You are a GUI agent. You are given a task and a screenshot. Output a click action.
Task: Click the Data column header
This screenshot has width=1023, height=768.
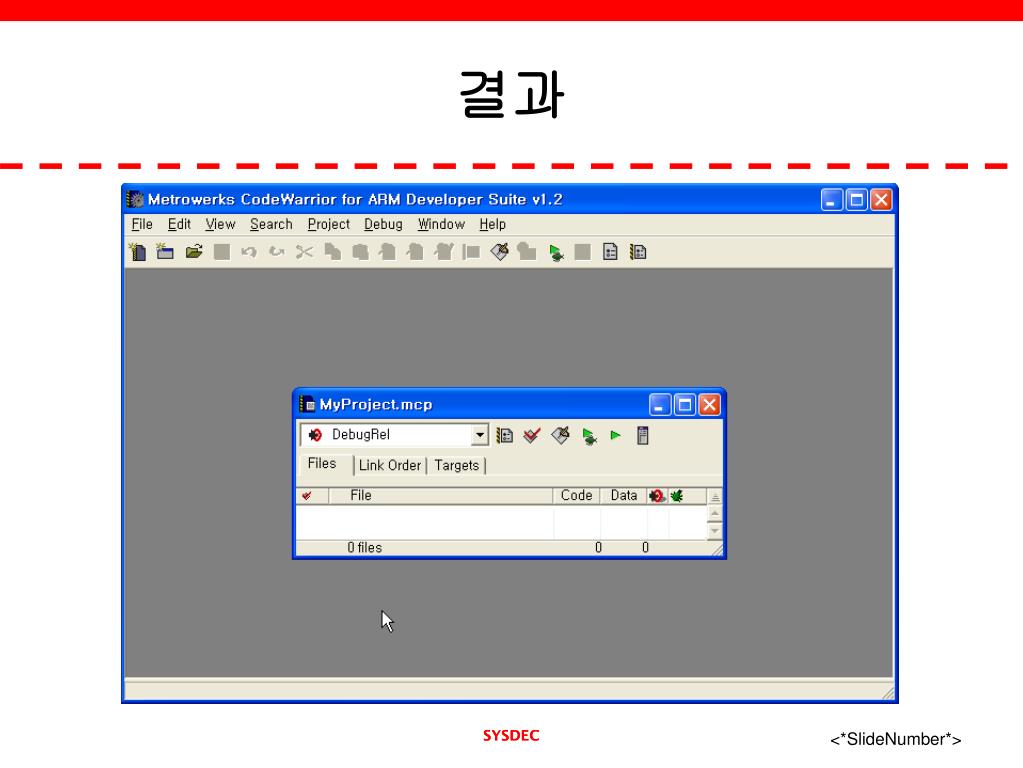pyautogui.click(x=624, y=496)
